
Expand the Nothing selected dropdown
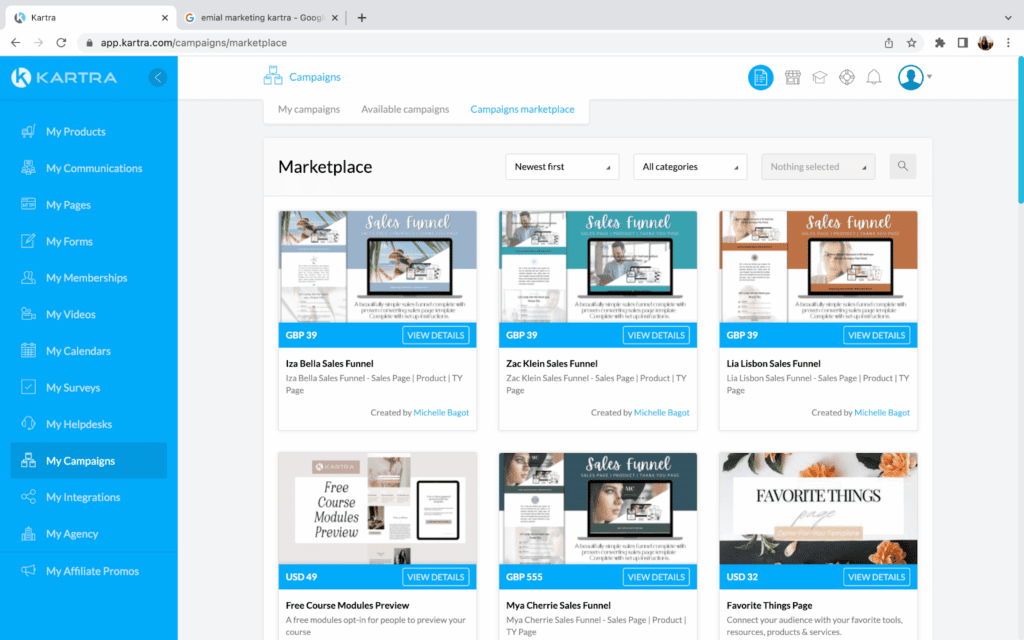click(818, 167)
